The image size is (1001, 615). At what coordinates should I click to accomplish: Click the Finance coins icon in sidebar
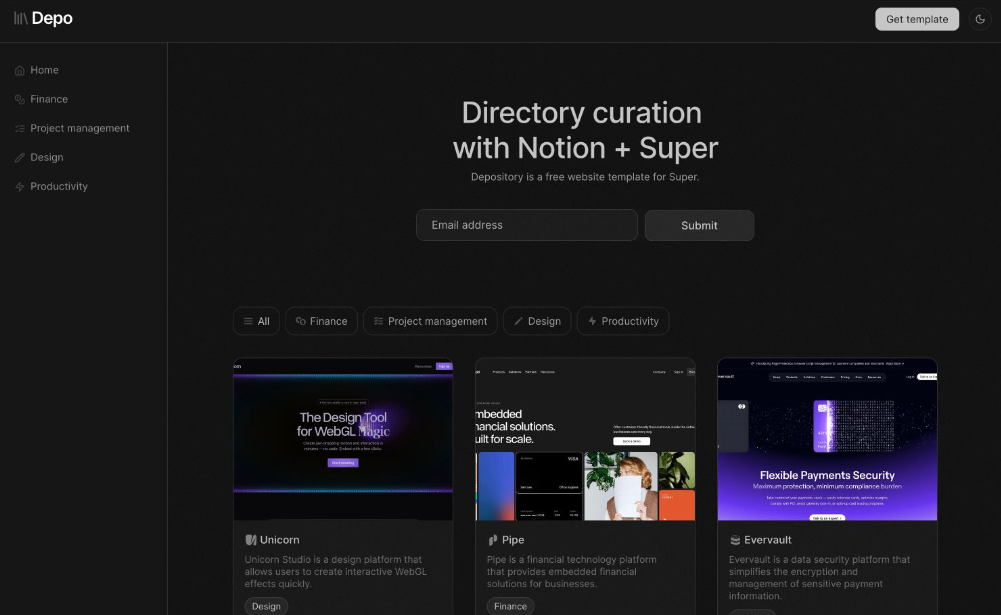tap(20, 99)
